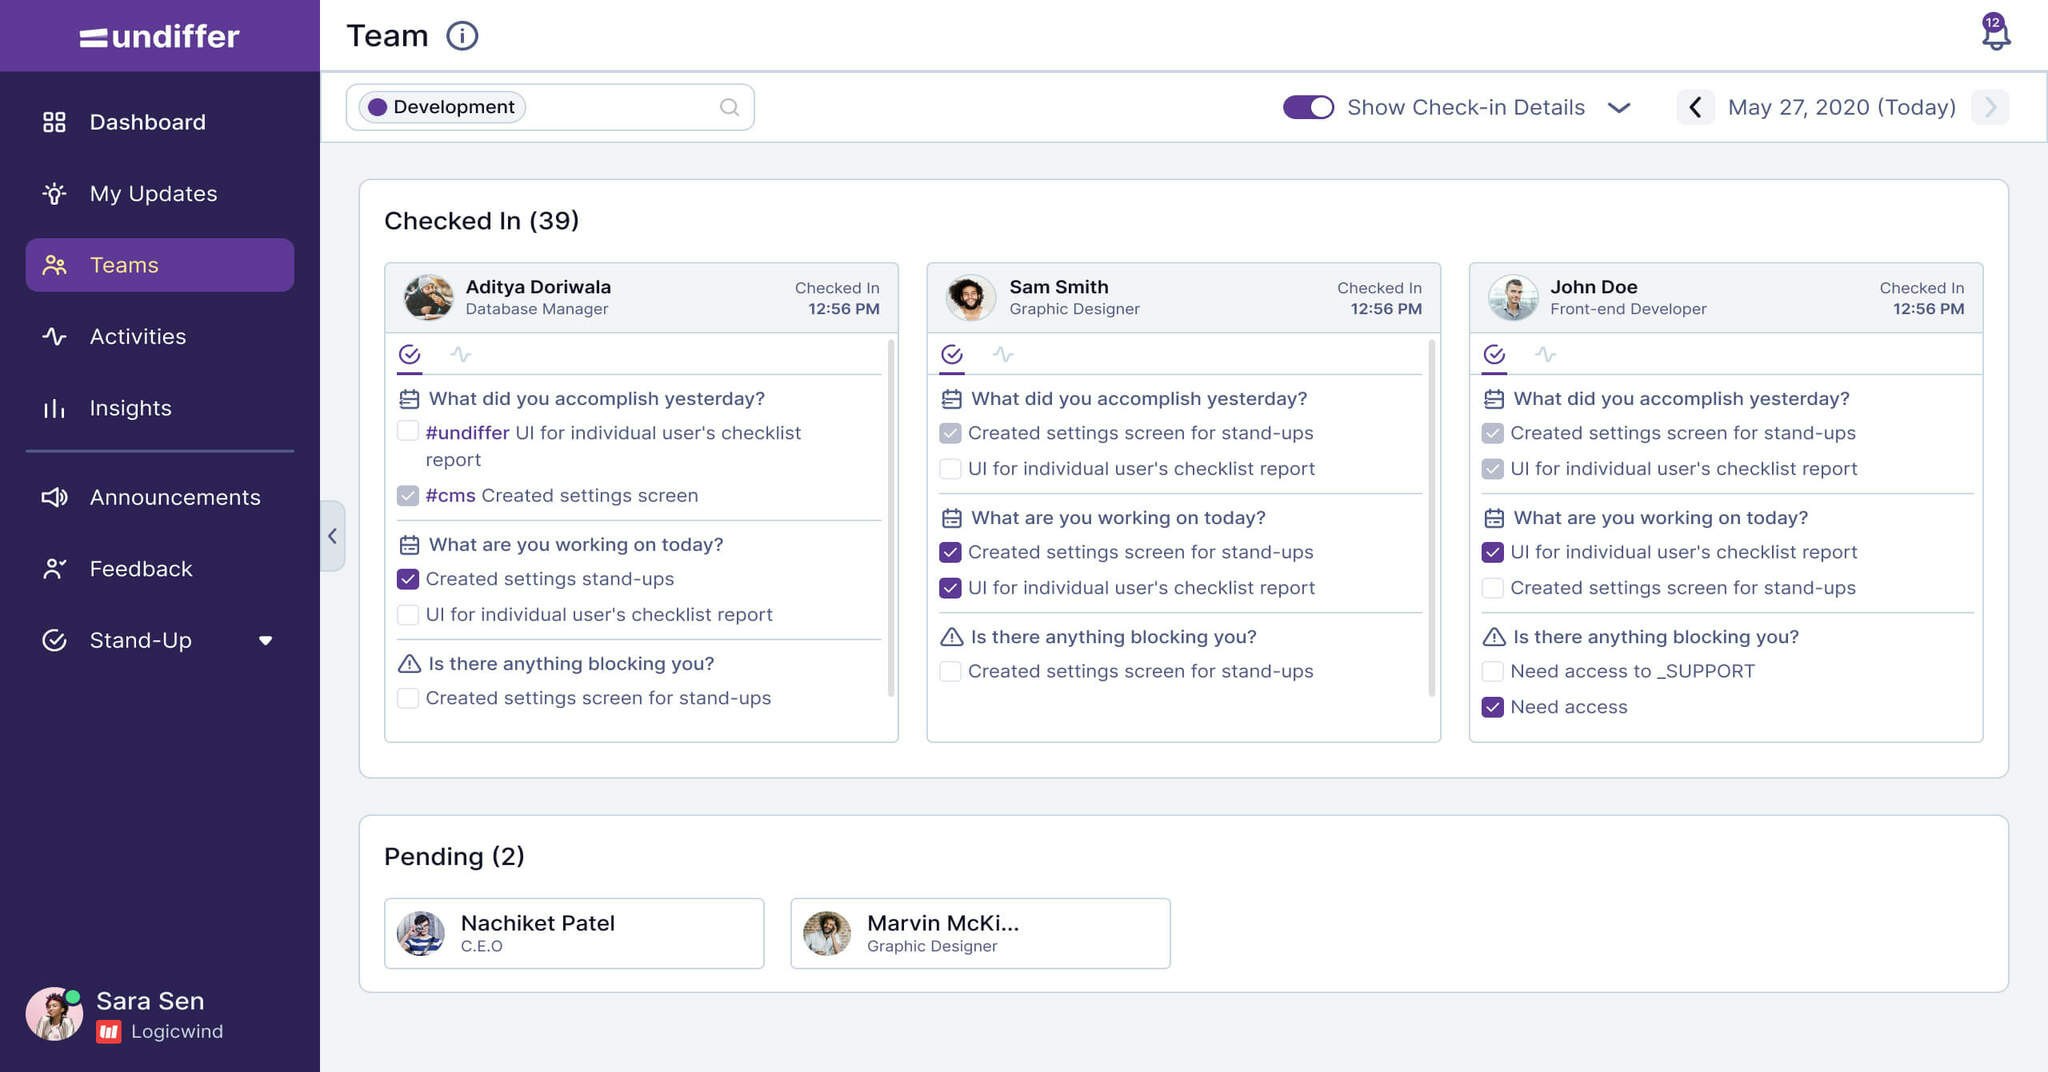Click the Feedback person icon
The height and width of the screenshot is (1072, 2048).
tap(54, 569)
